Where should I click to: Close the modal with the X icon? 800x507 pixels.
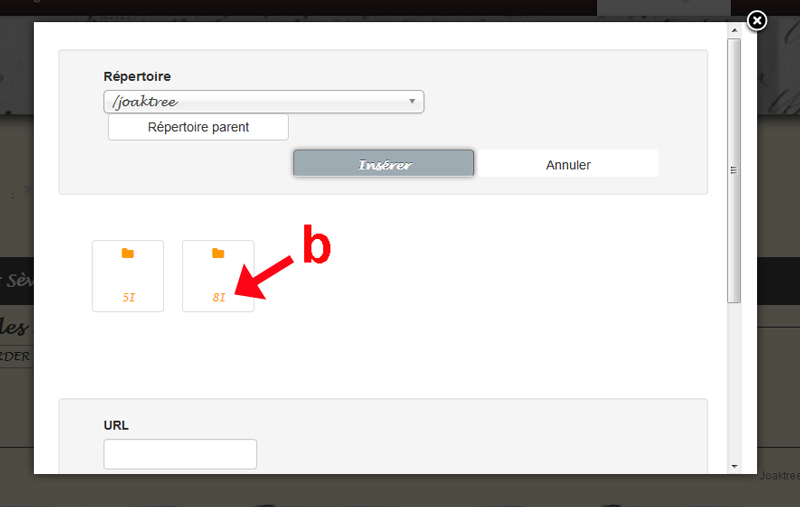coord(757,20)
